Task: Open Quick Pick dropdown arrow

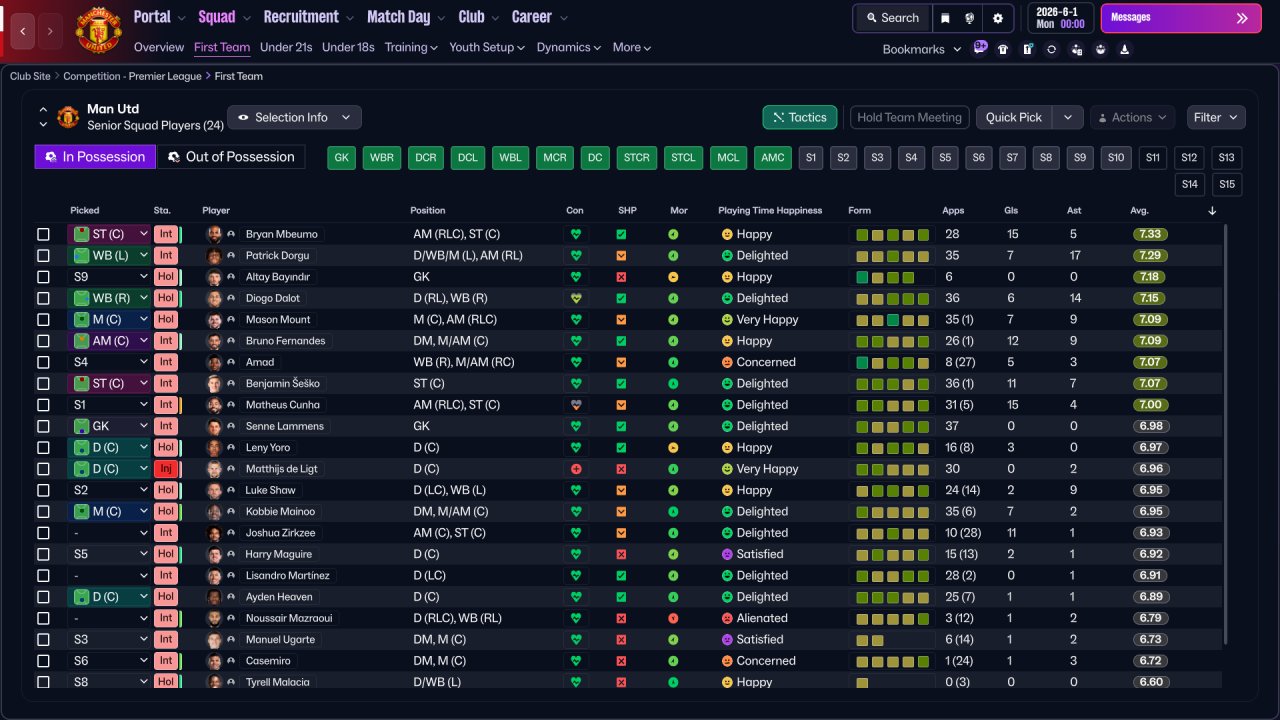Action: pos(1068,117)
